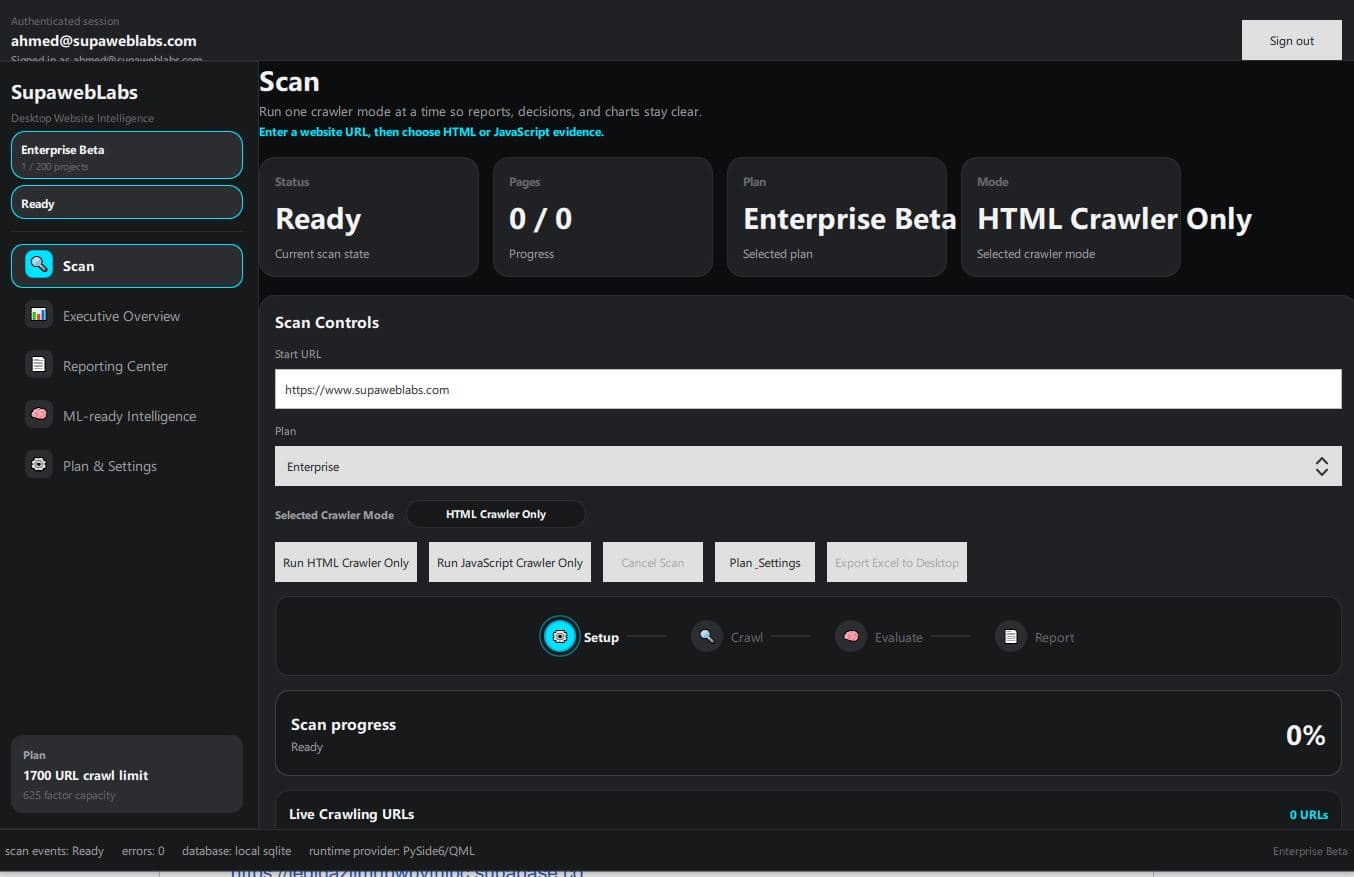The image size is (1354, 877).
Task: Select the Report step document icon
Action: click(1011, 636)
